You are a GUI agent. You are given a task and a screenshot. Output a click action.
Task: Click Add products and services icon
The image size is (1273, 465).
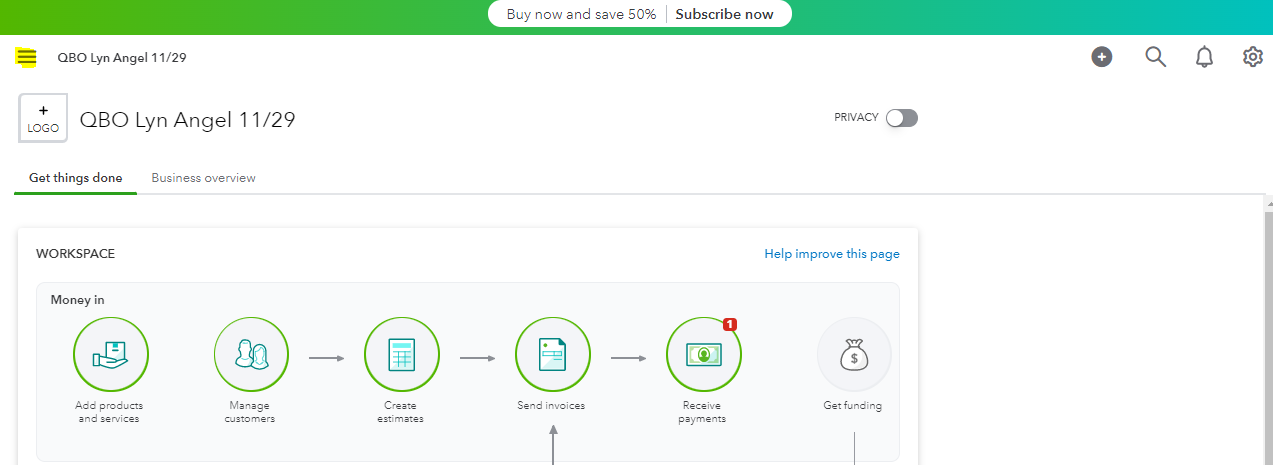tap(111, 355)
